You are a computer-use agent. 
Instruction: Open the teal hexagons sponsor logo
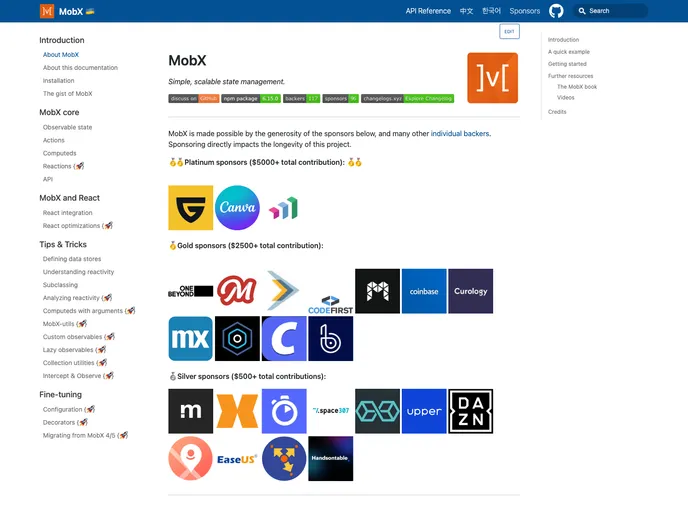[377, 411]
